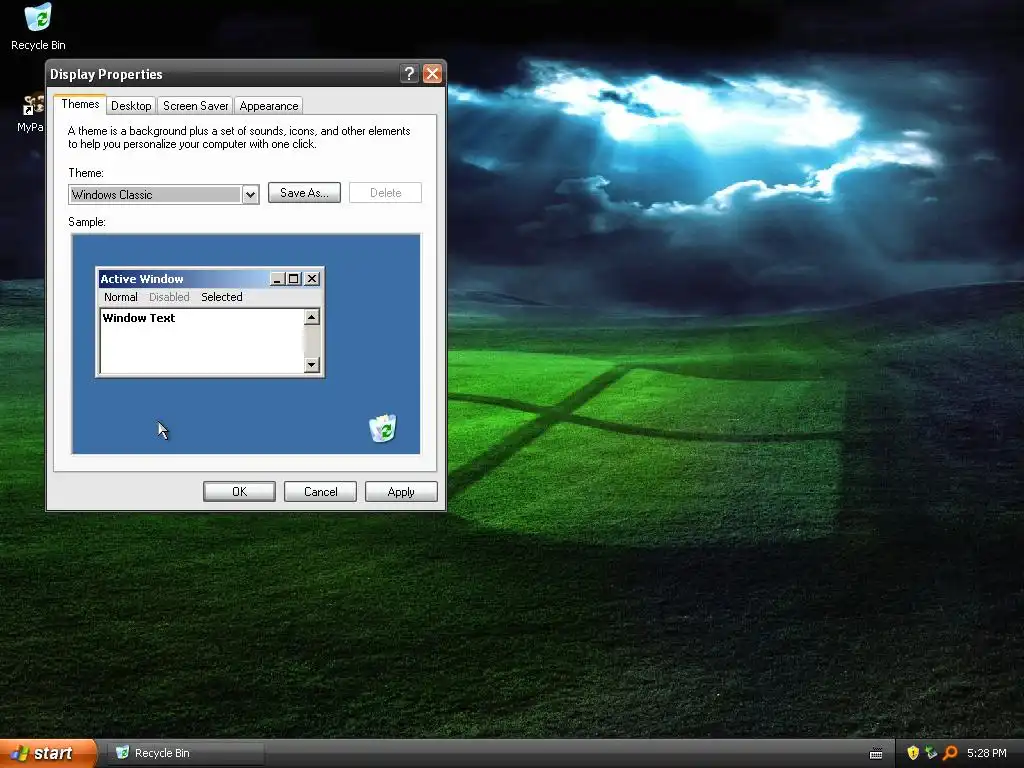
Task: Click the Window Text in the sample preview
Action: click(x=138, y=318)
